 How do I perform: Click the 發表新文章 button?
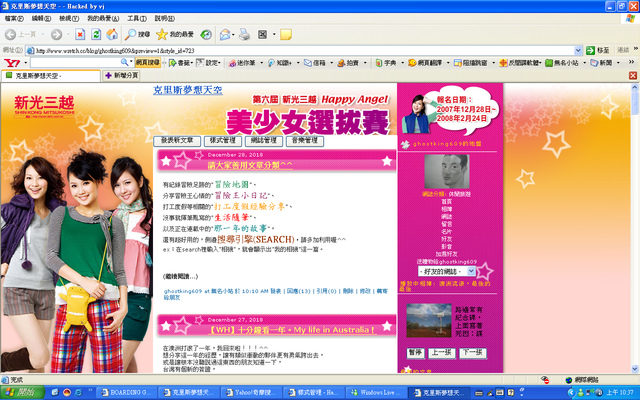[x=177, y=141]
